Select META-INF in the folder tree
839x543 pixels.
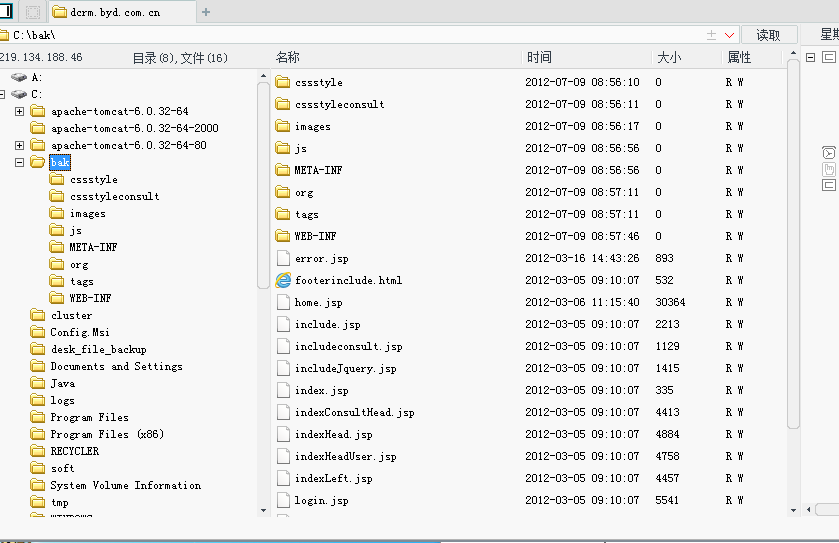[x=93, y=247]
